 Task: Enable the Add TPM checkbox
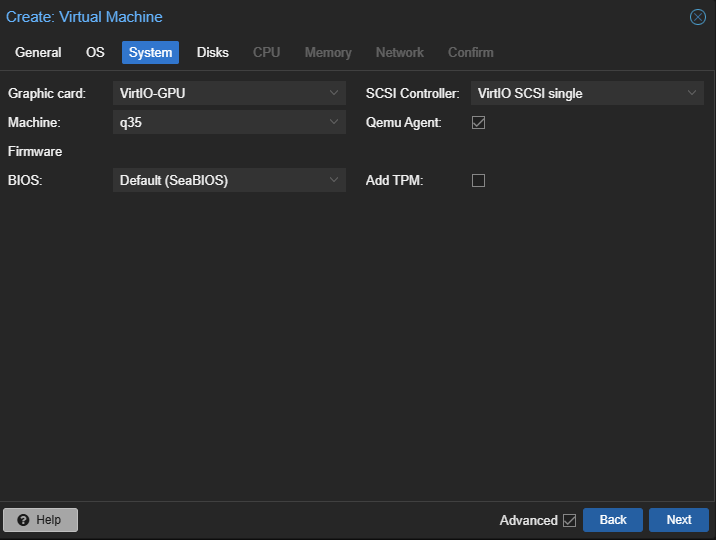click(478, 180)
